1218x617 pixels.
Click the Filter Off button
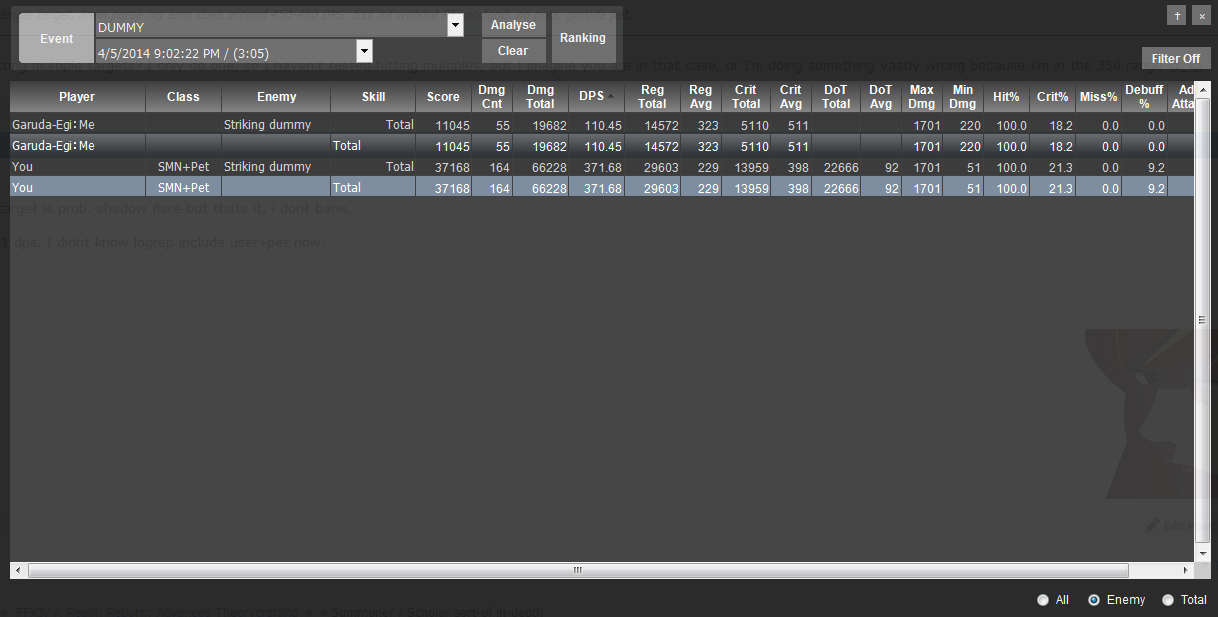[x=1176, y=59]
